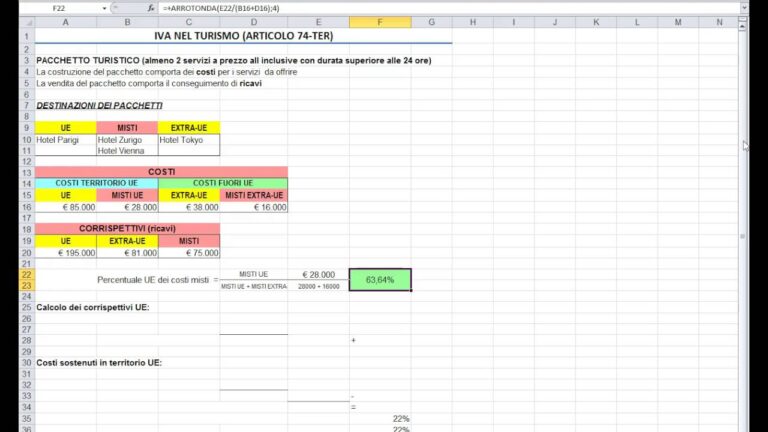Click the 'COSTI FUORI UE' green header
The image size is (768, 432).
(x=223, y=183)
